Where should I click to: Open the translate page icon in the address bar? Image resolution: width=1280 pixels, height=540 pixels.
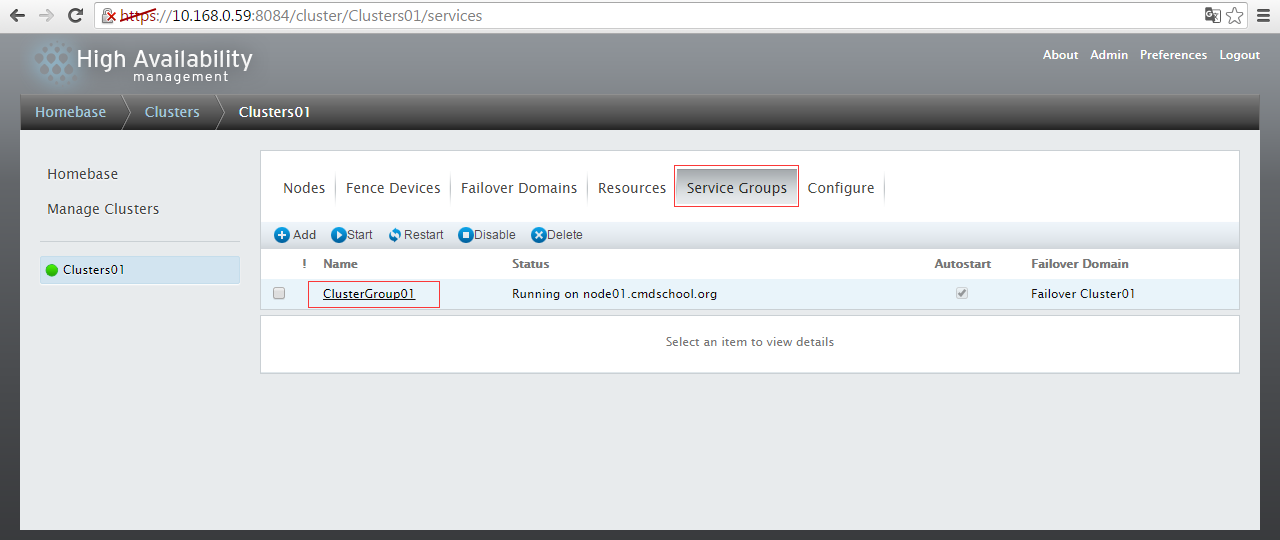[1212, 16]
